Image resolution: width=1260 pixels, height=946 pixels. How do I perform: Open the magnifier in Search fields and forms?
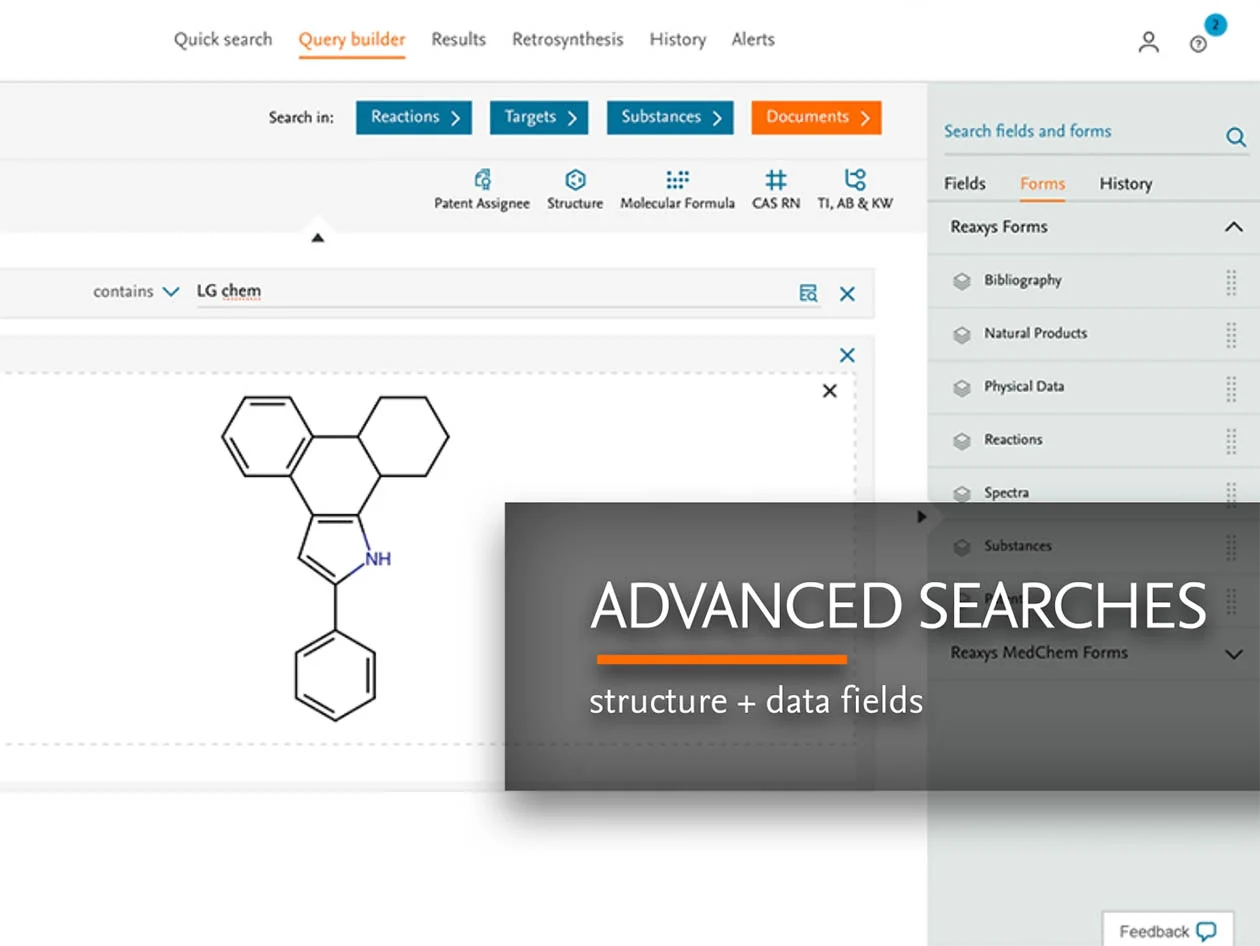click(1236, 137)
